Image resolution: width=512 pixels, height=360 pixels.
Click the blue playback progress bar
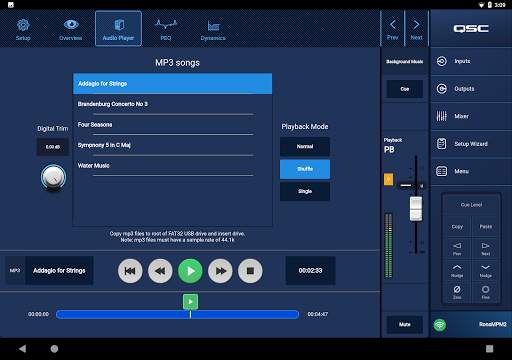(x=178, y=314)
